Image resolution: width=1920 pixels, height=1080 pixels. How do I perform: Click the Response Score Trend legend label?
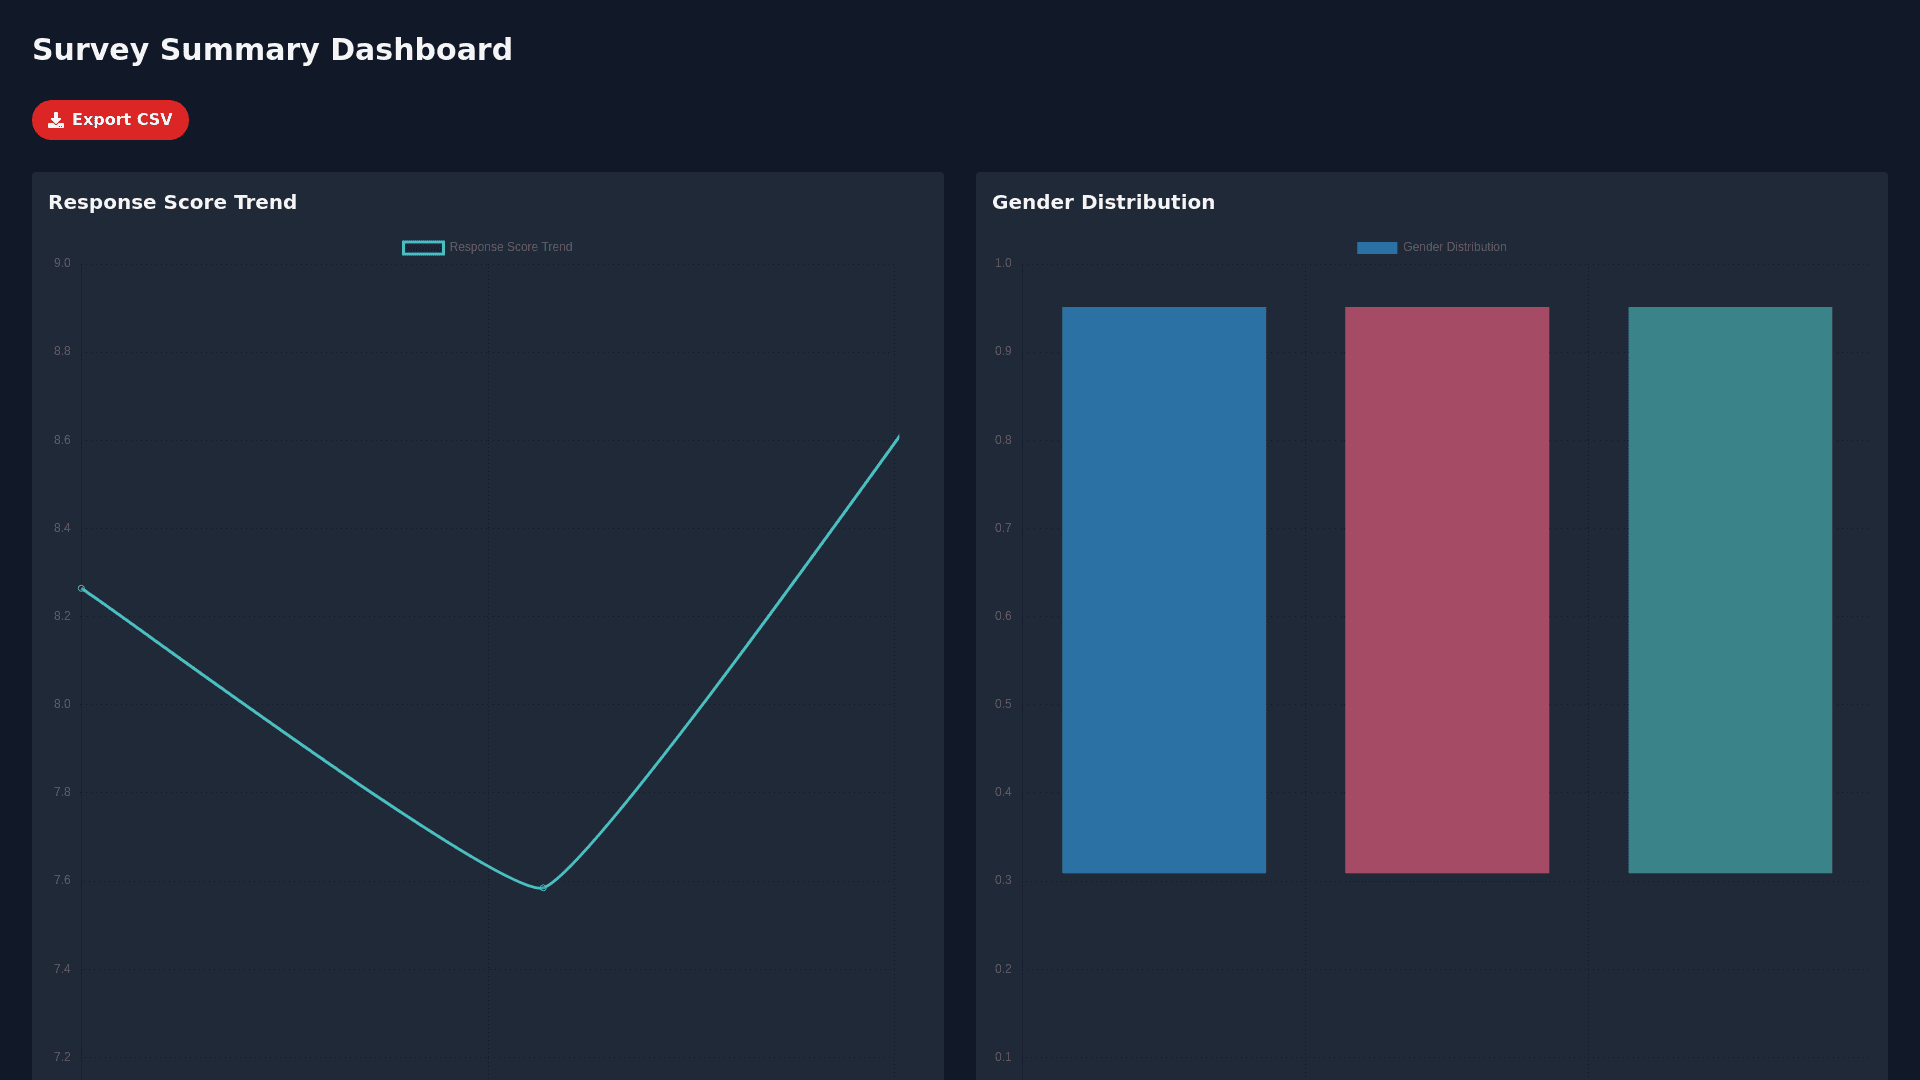pyautogui.click(x=510, y=247)
